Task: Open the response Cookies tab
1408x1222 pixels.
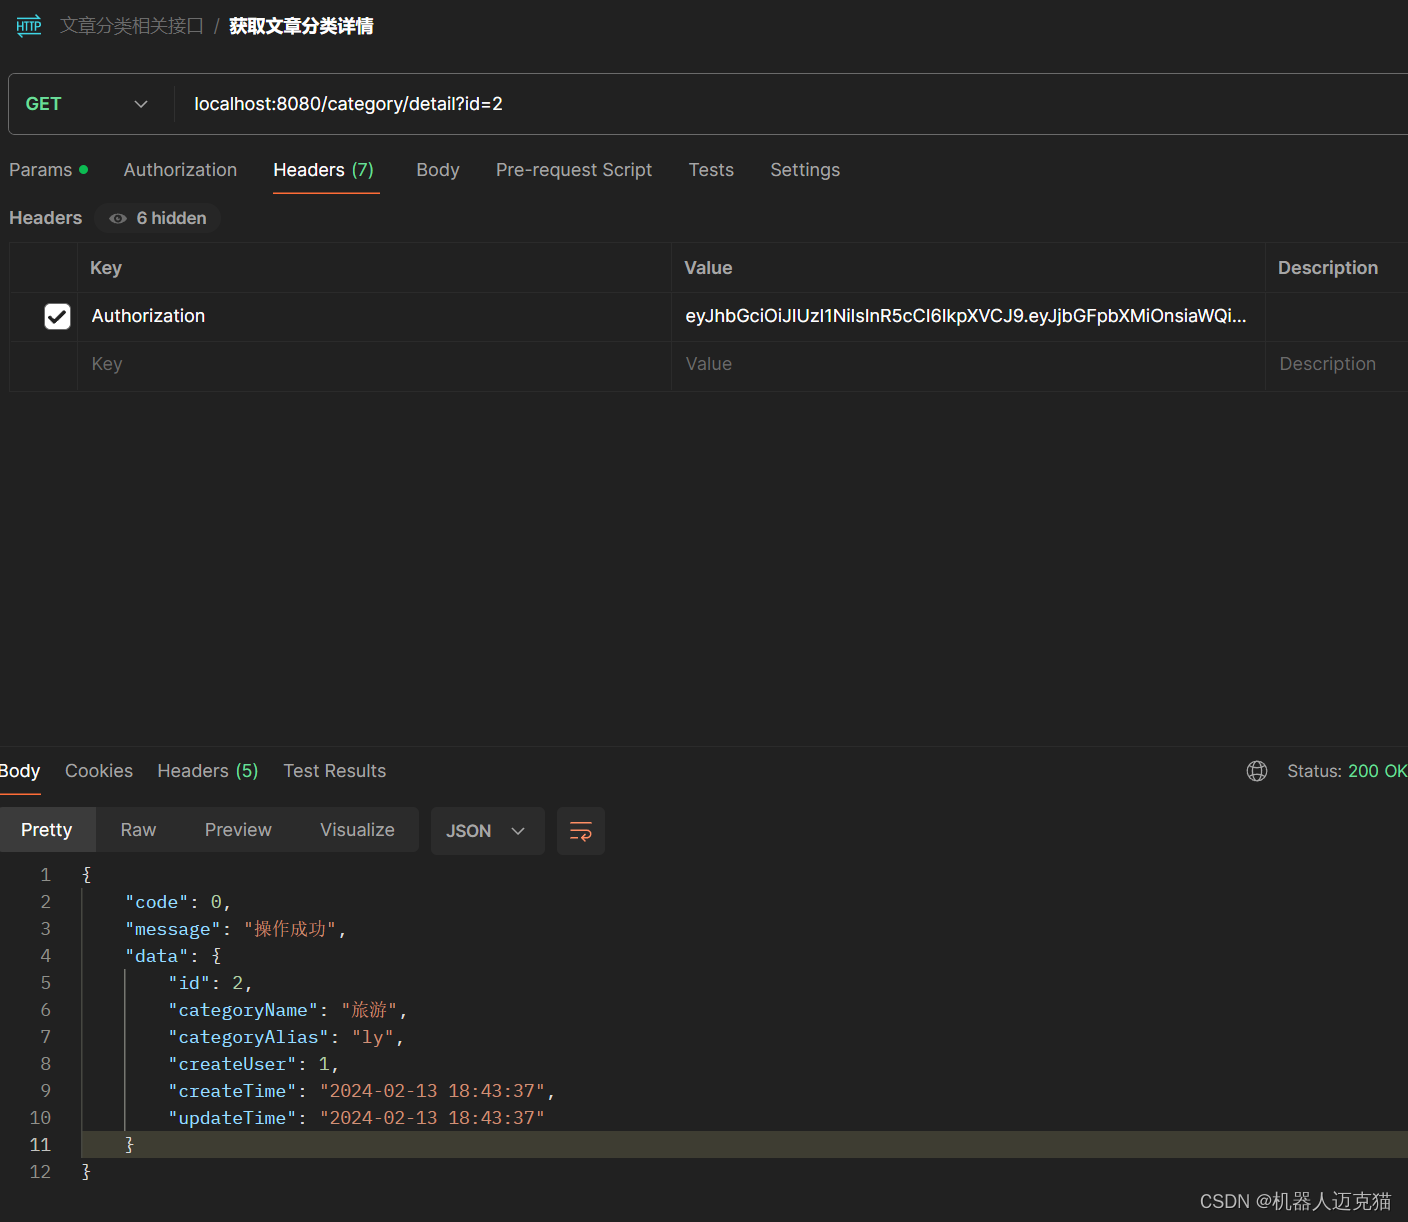Action: [99, 771]
